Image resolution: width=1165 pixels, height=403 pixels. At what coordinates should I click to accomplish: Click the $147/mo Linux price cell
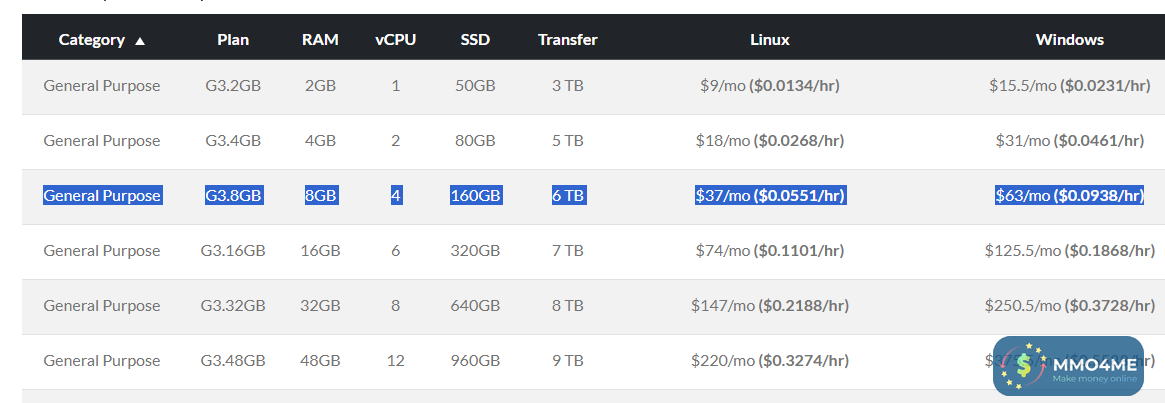769,306
